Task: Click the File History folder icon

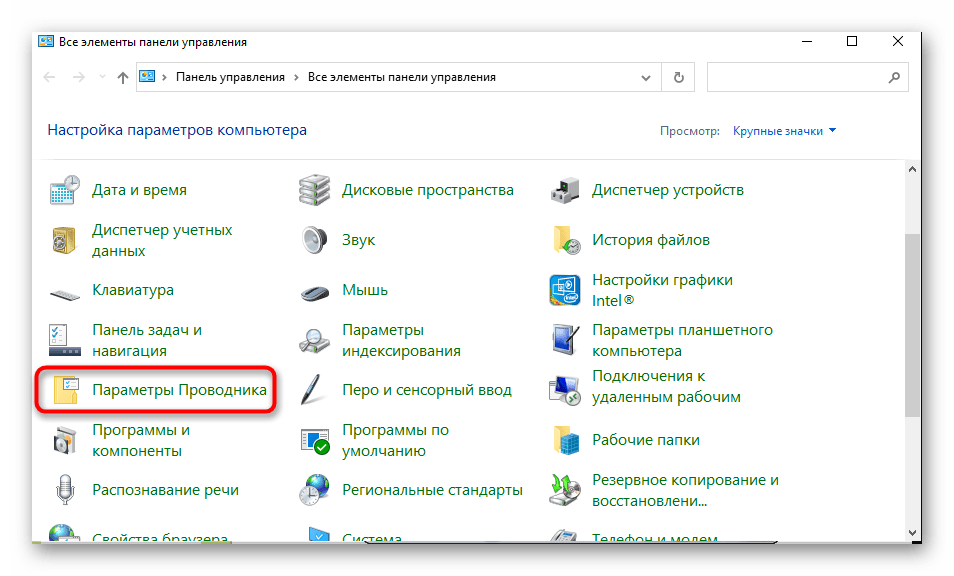Action: click(565, 240)
